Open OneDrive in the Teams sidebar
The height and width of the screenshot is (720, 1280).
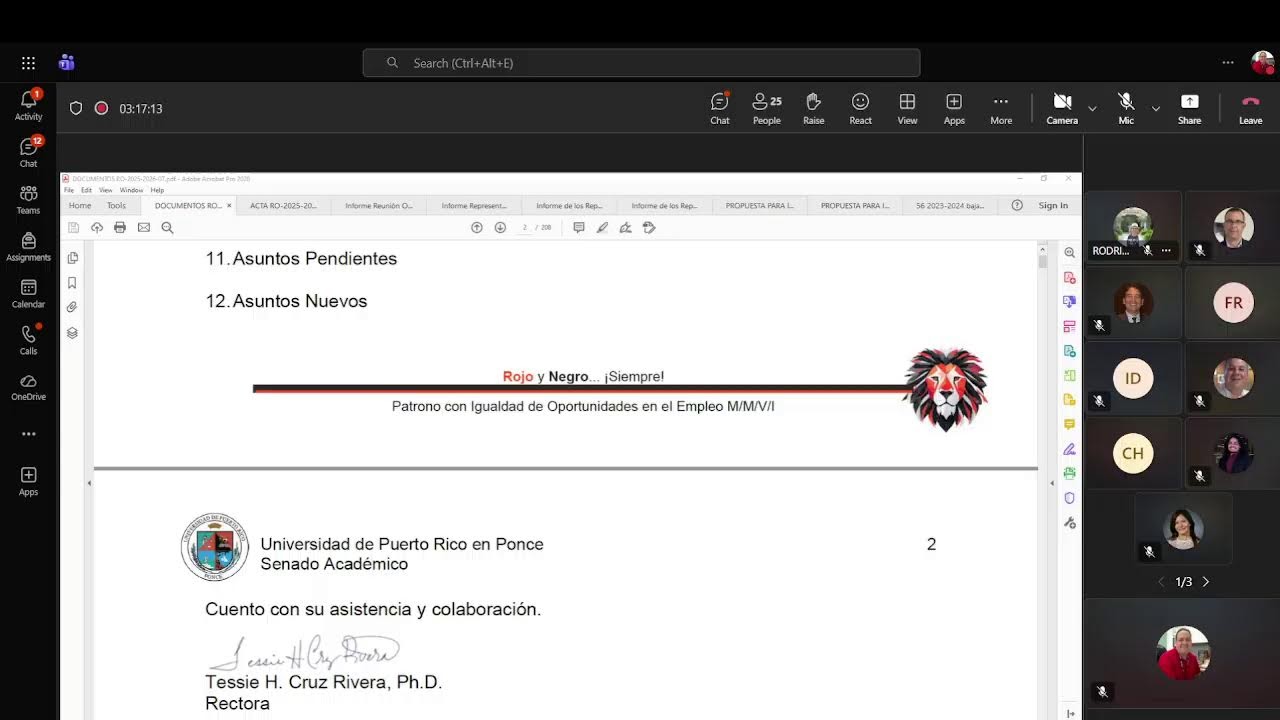click(x=28, y=386)
